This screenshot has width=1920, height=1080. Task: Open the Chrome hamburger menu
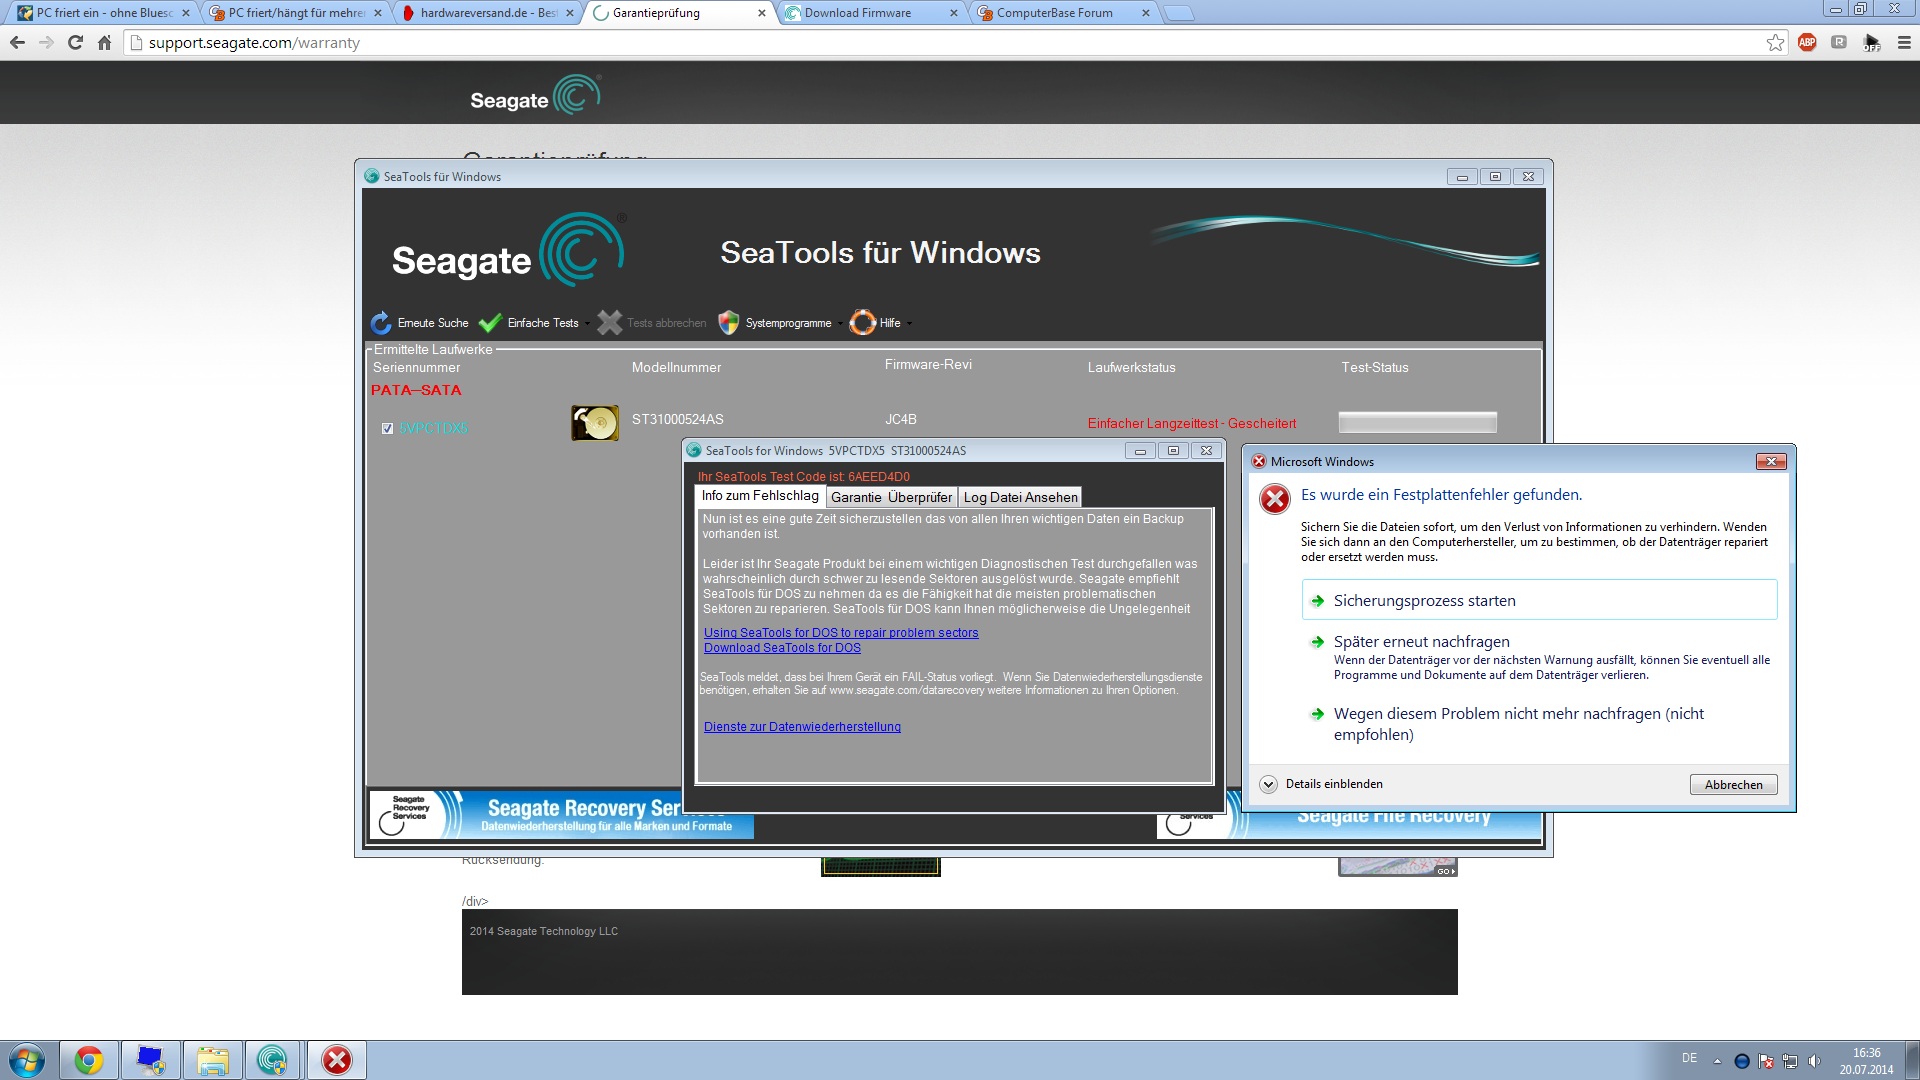[x=1904, y=43]
